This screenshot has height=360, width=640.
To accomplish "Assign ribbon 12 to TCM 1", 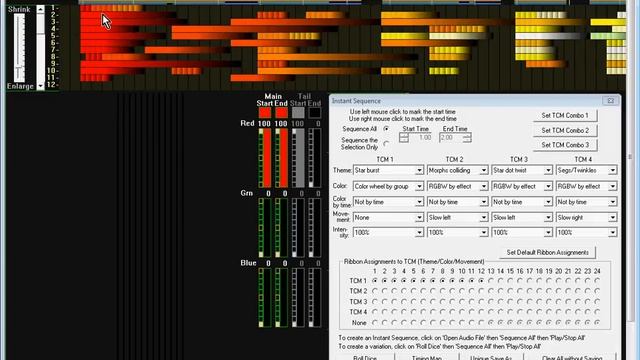I will click(481, 281).
